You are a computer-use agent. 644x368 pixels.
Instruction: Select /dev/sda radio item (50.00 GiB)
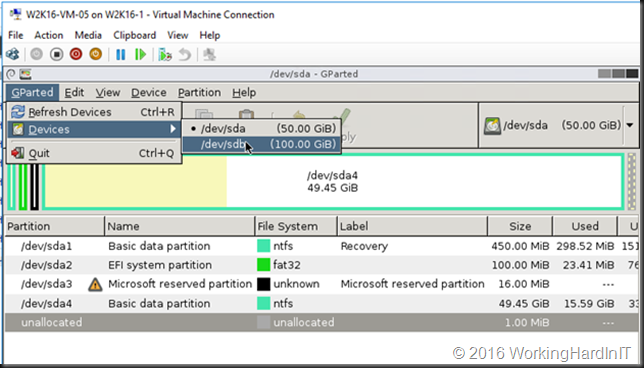pyautogui.click(x=262, y=129)
